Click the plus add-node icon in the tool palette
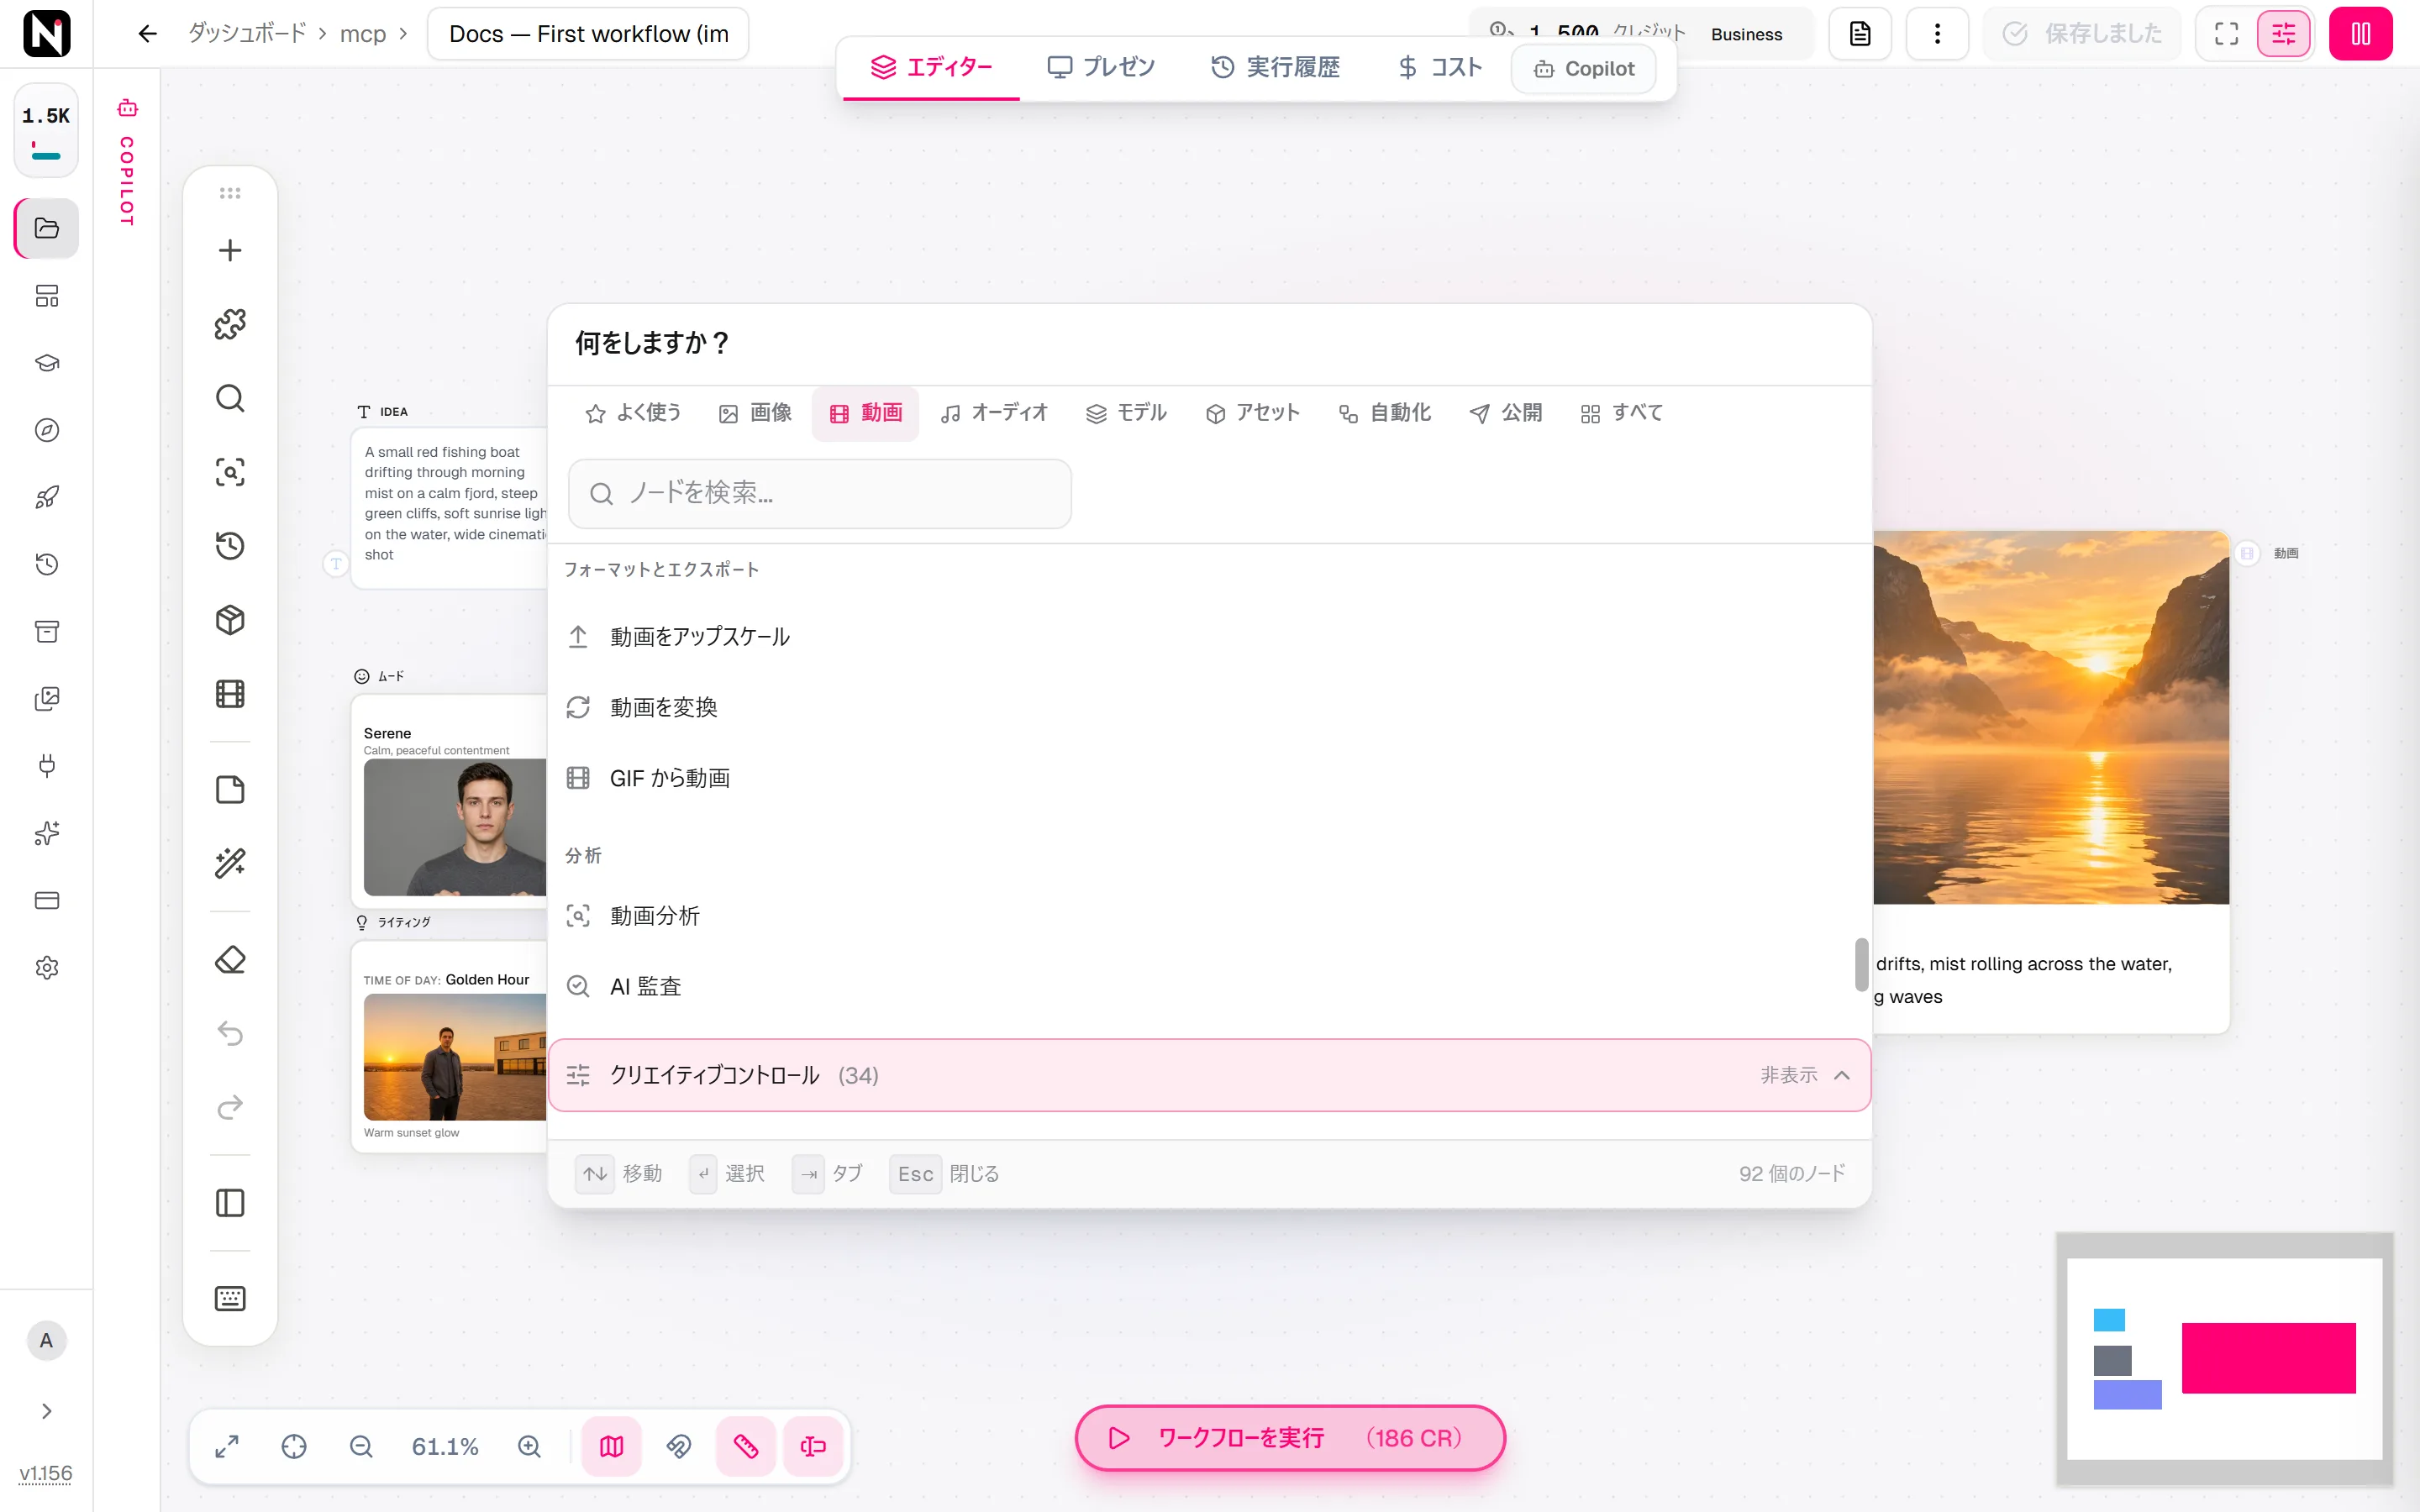The height and width of the screenshot is (1512, 2420). pyautogui.click(x=230, y=250)
